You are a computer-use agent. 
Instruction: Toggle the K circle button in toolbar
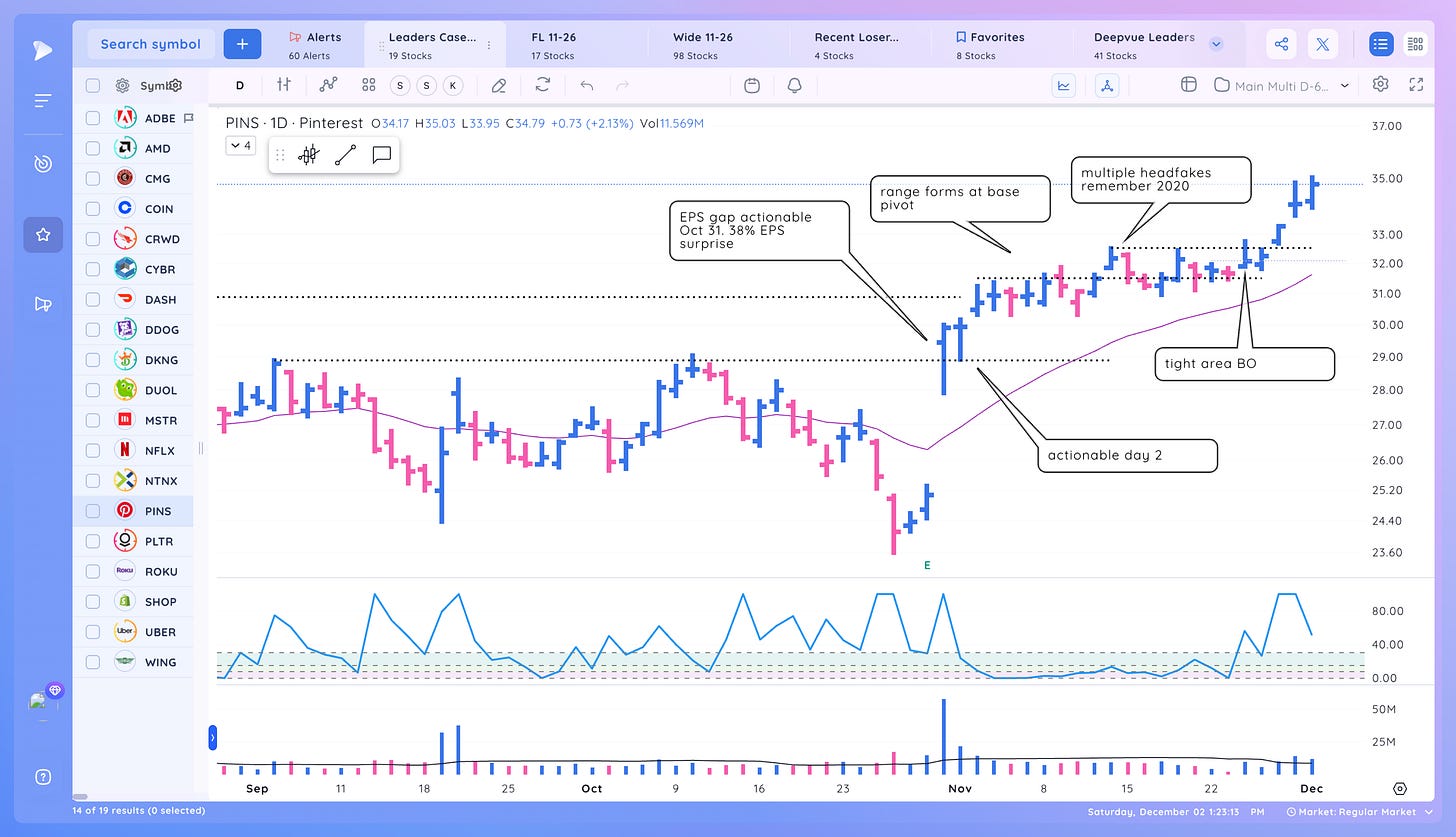click(453, 85)
